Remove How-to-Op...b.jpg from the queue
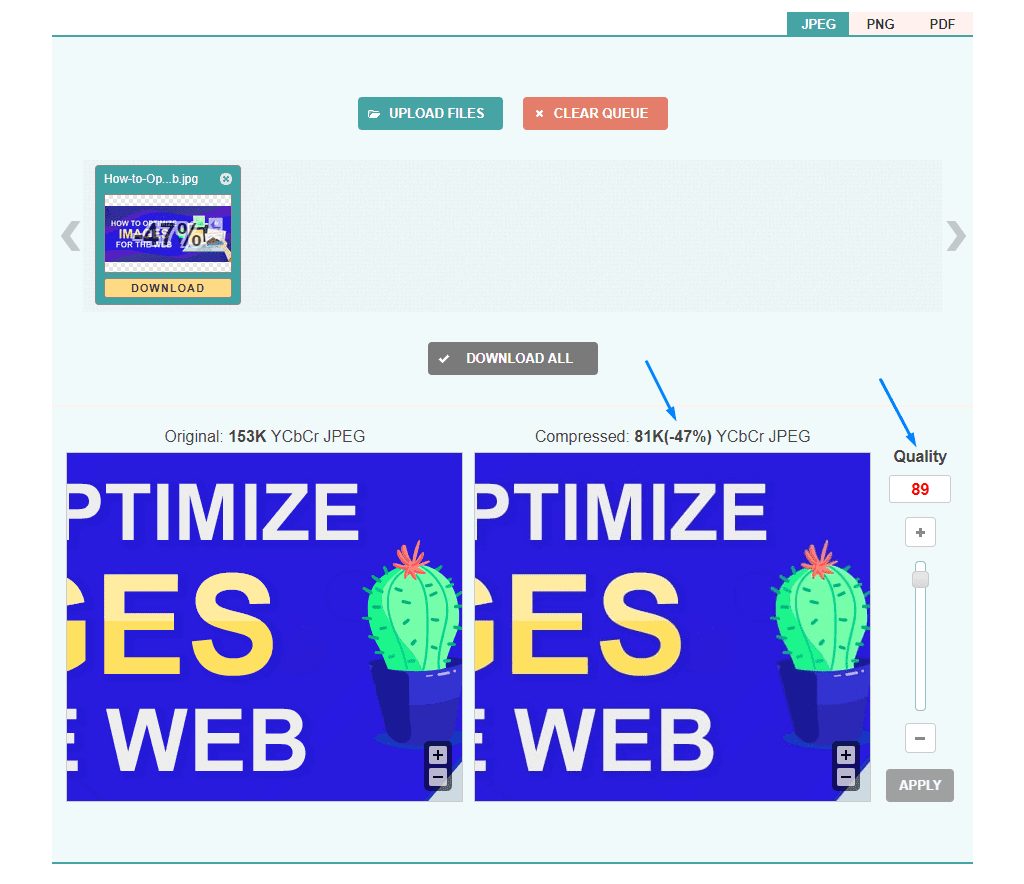 (x=226, y=179)
